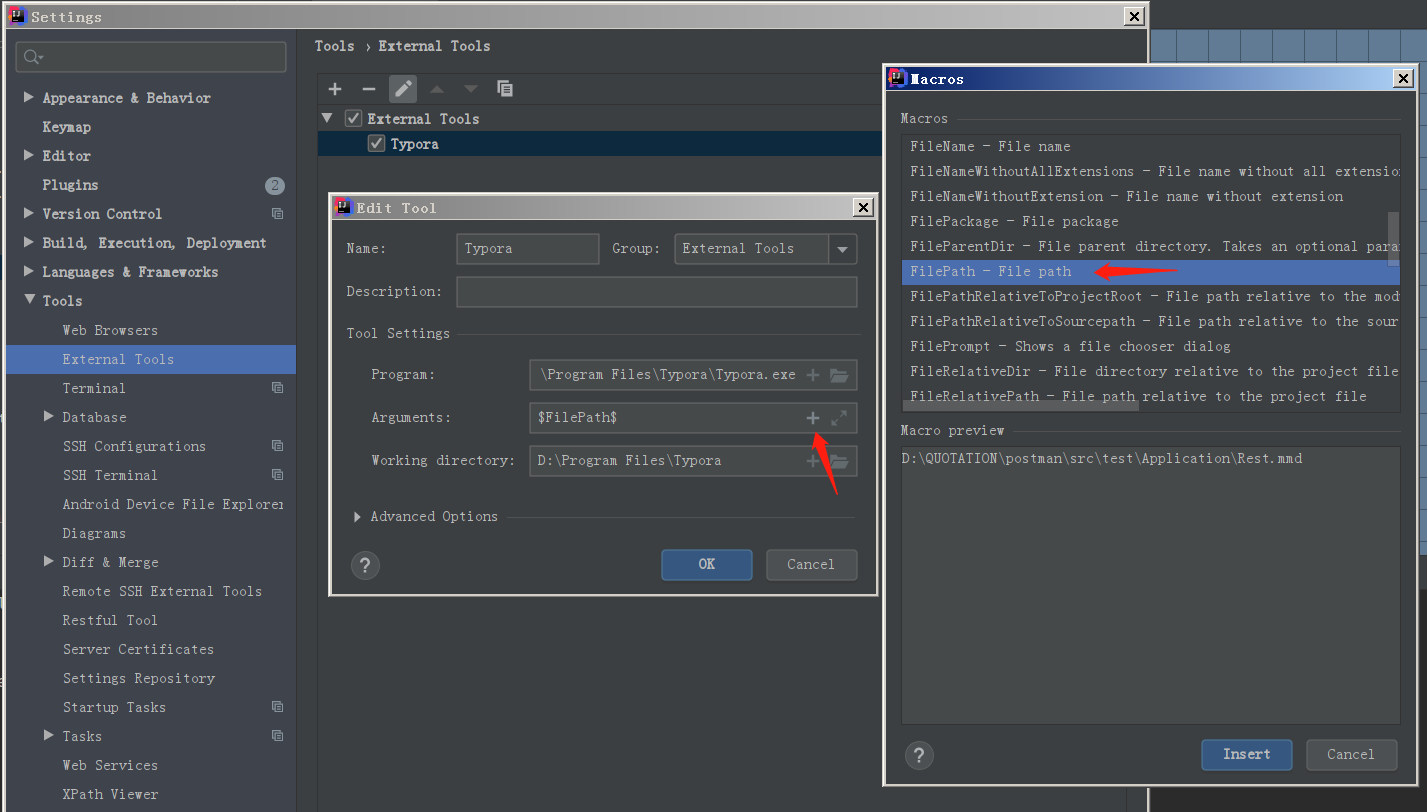The height and width of the screenshot is (812, 1427).
Task: Edit the Typora tool settings
Action: 402,89
